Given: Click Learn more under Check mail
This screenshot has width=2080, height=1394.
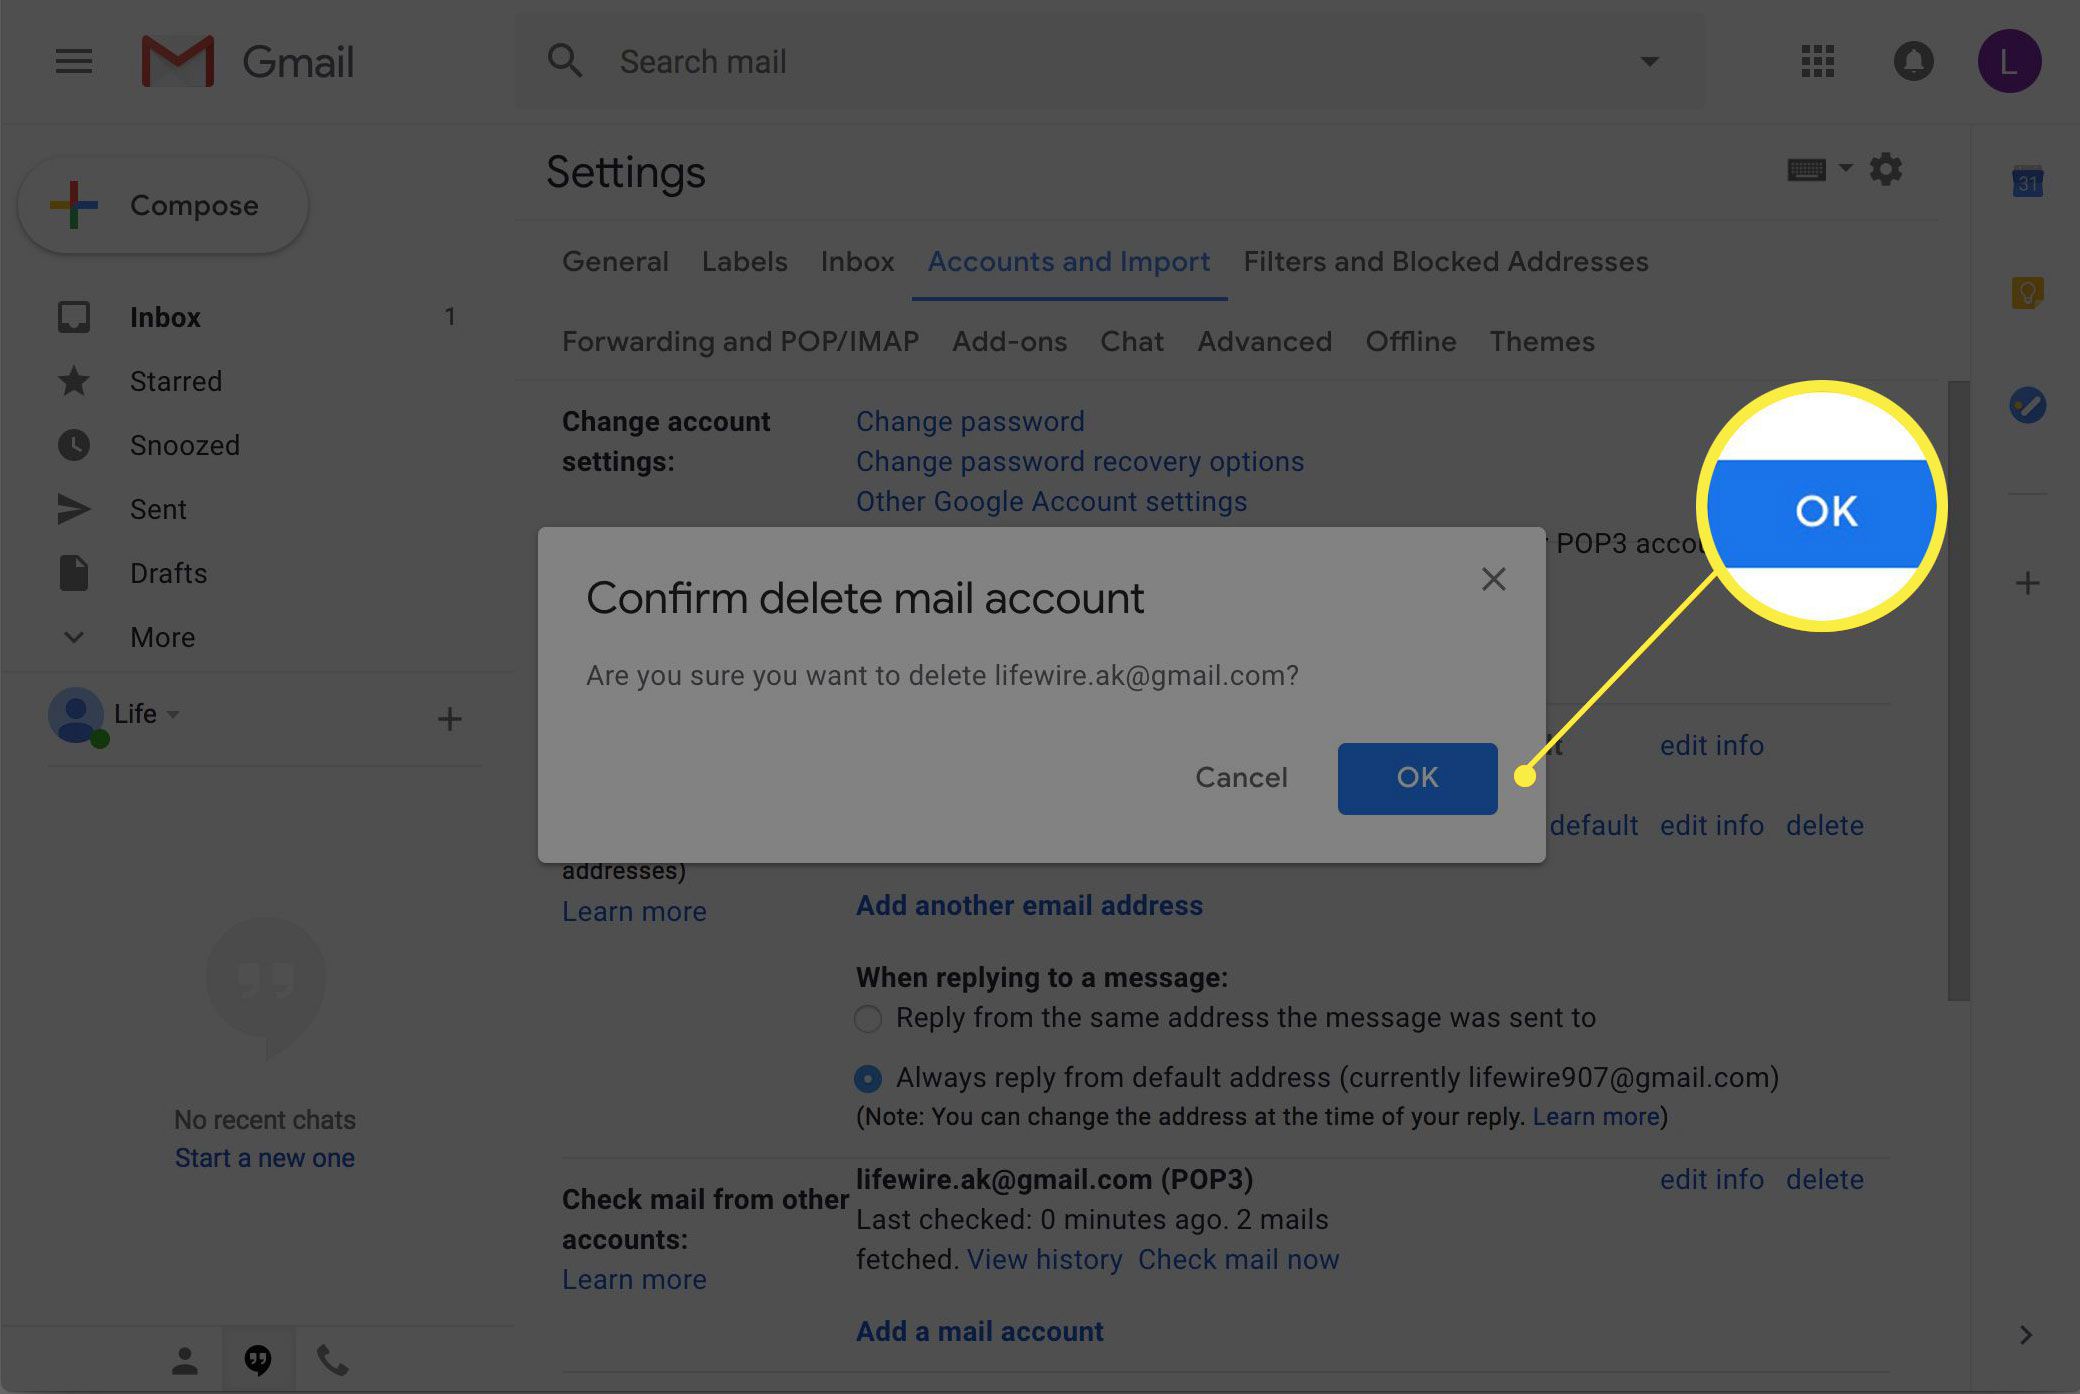Looking at the screenshot, I should click(x=634, y=1280).
